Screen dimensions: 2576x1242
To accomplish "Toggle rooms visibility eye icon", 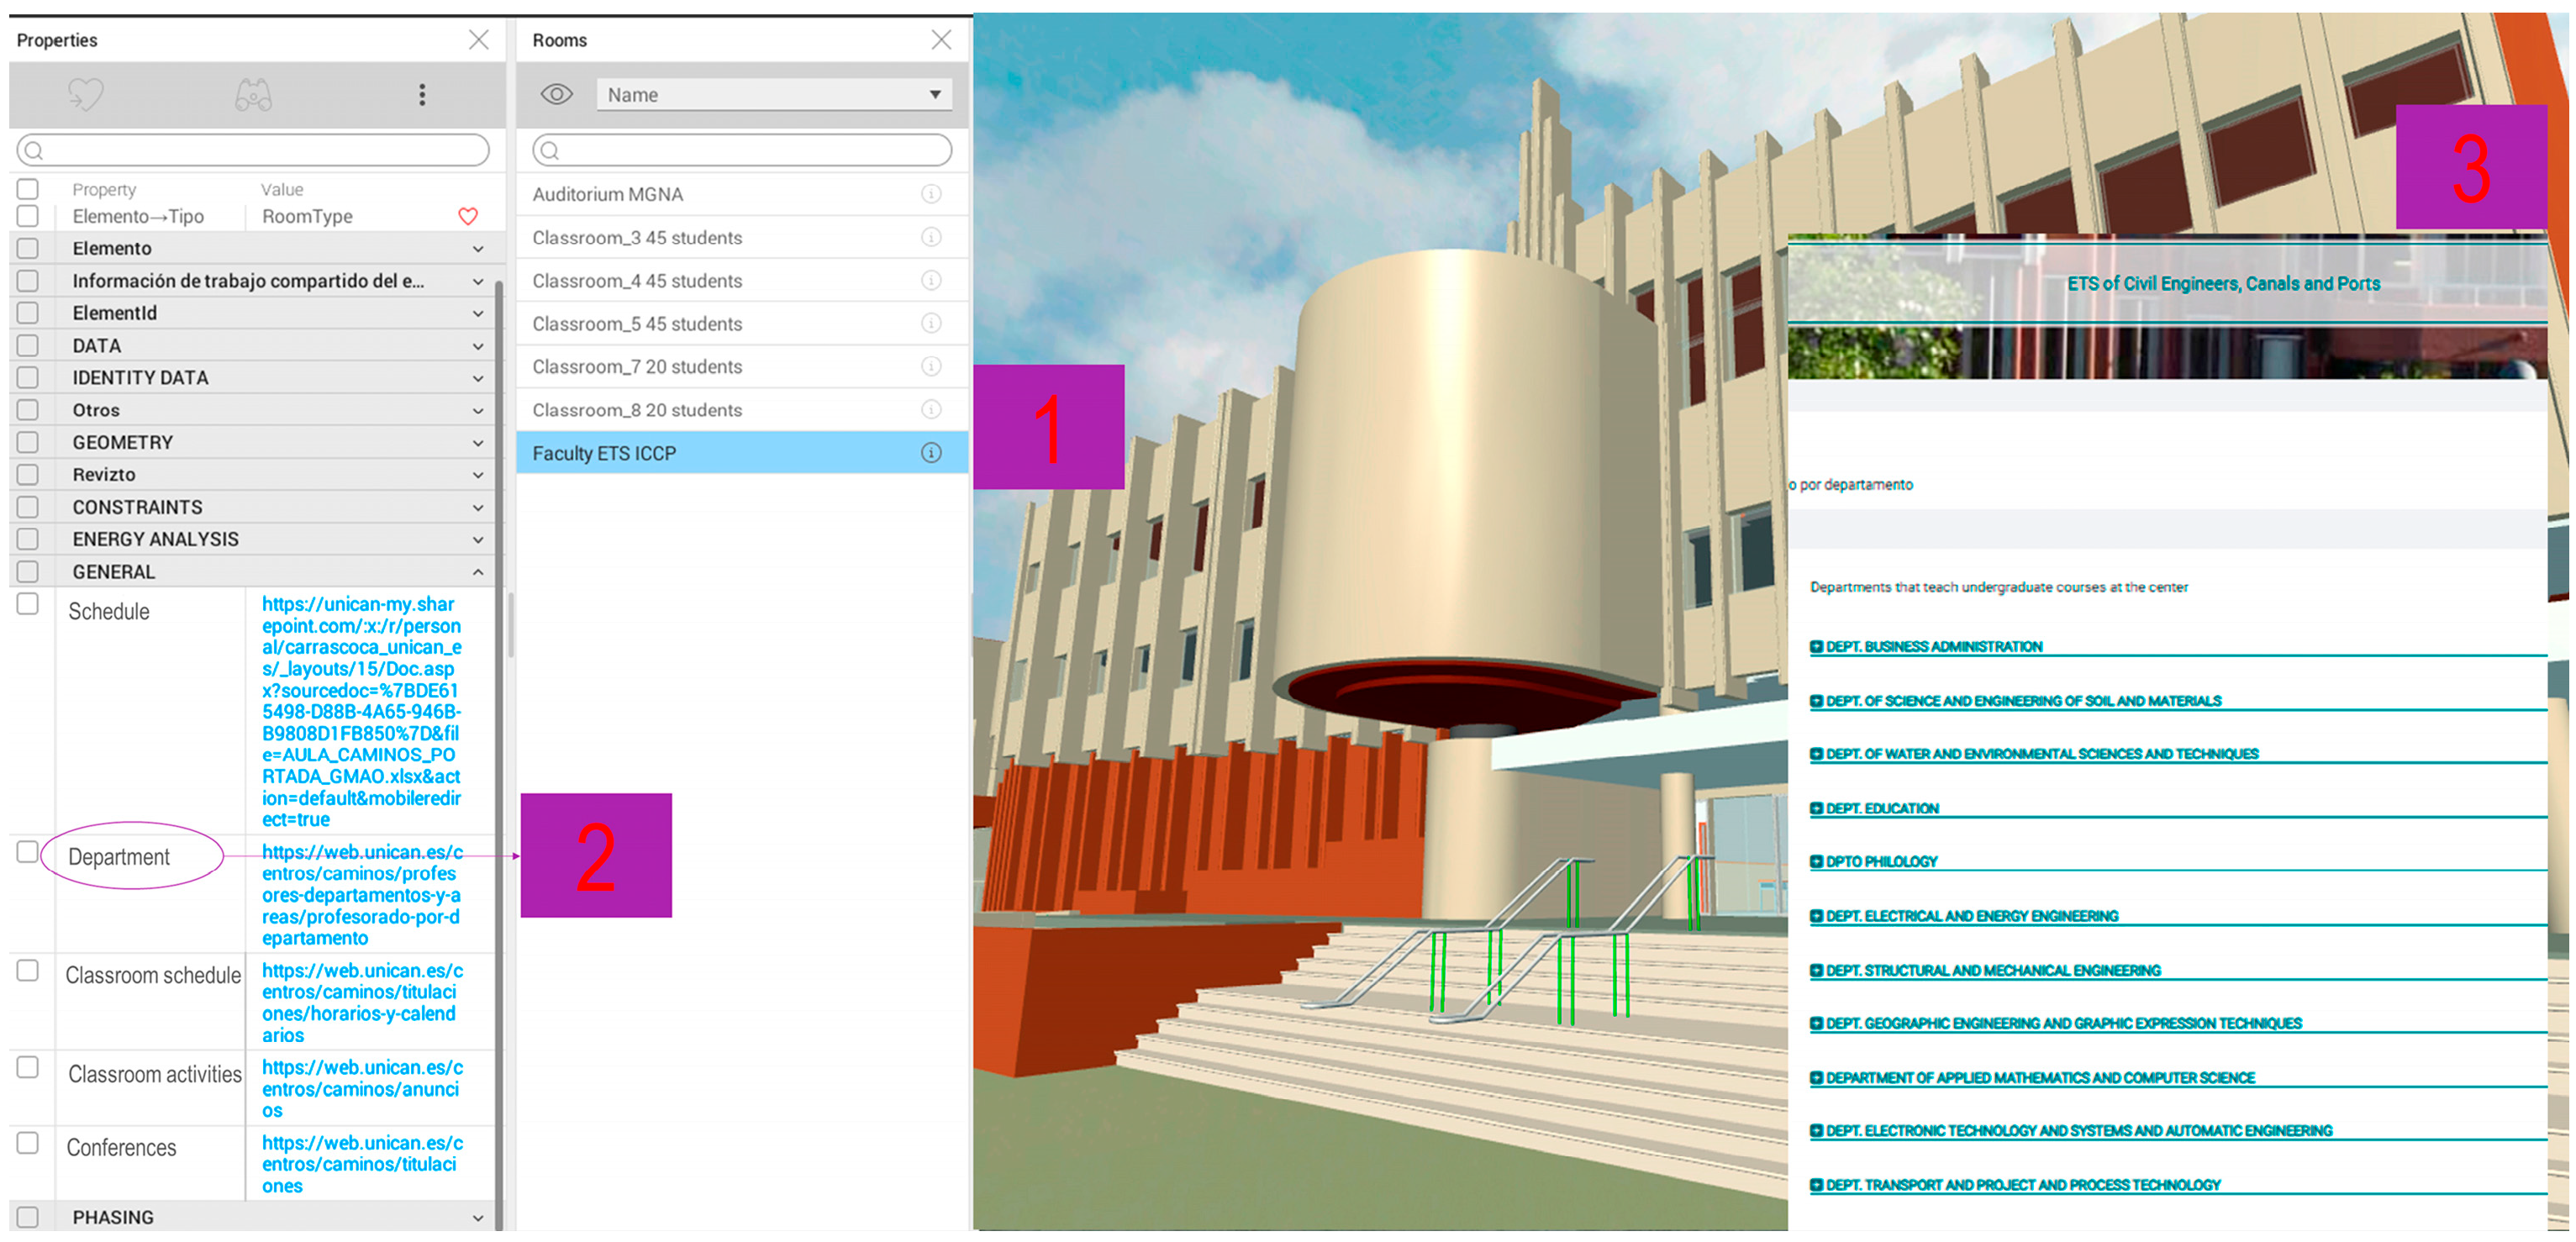I will 557,95.
